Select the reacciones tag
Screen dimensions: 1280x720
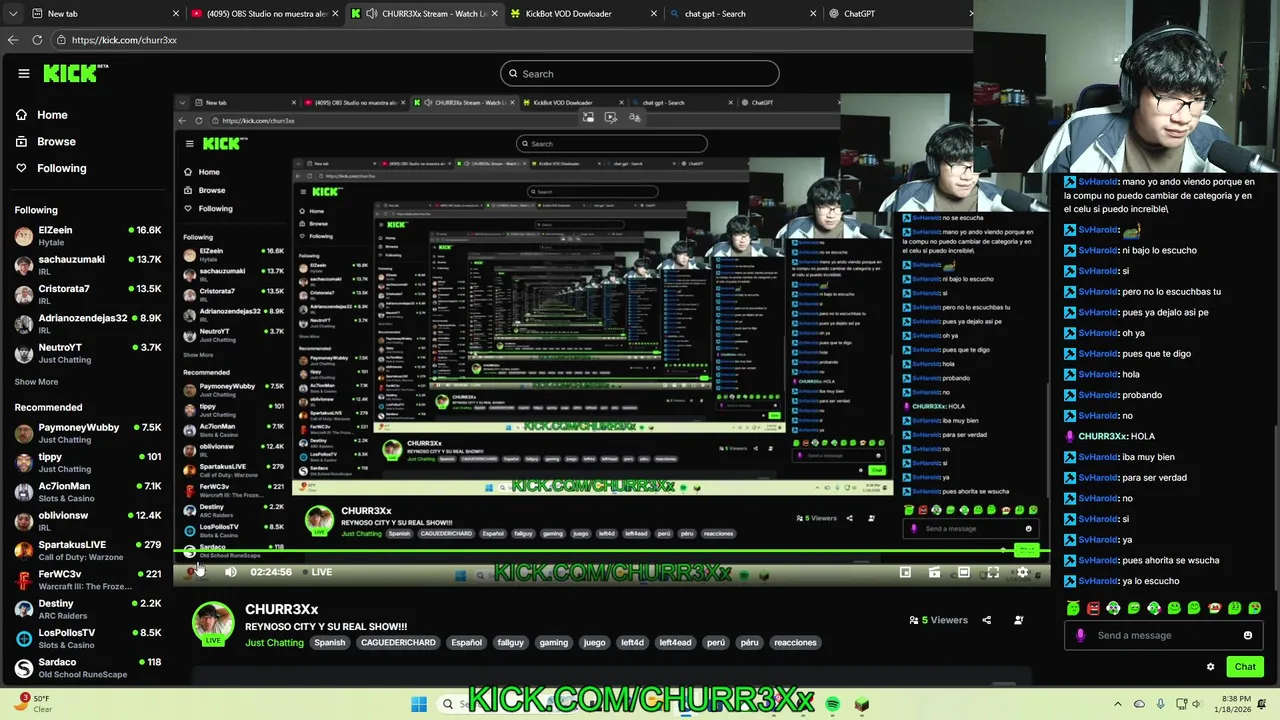795,643
